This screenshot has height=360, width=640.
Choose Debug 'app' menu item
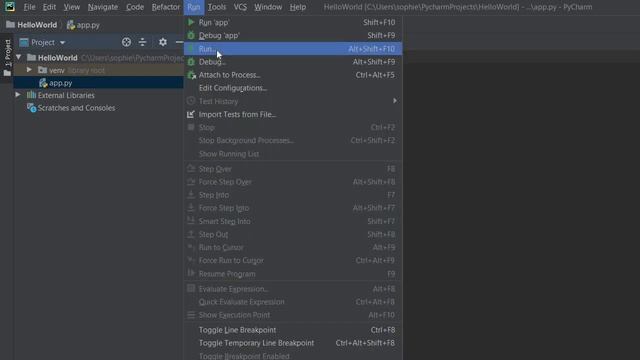293,36
